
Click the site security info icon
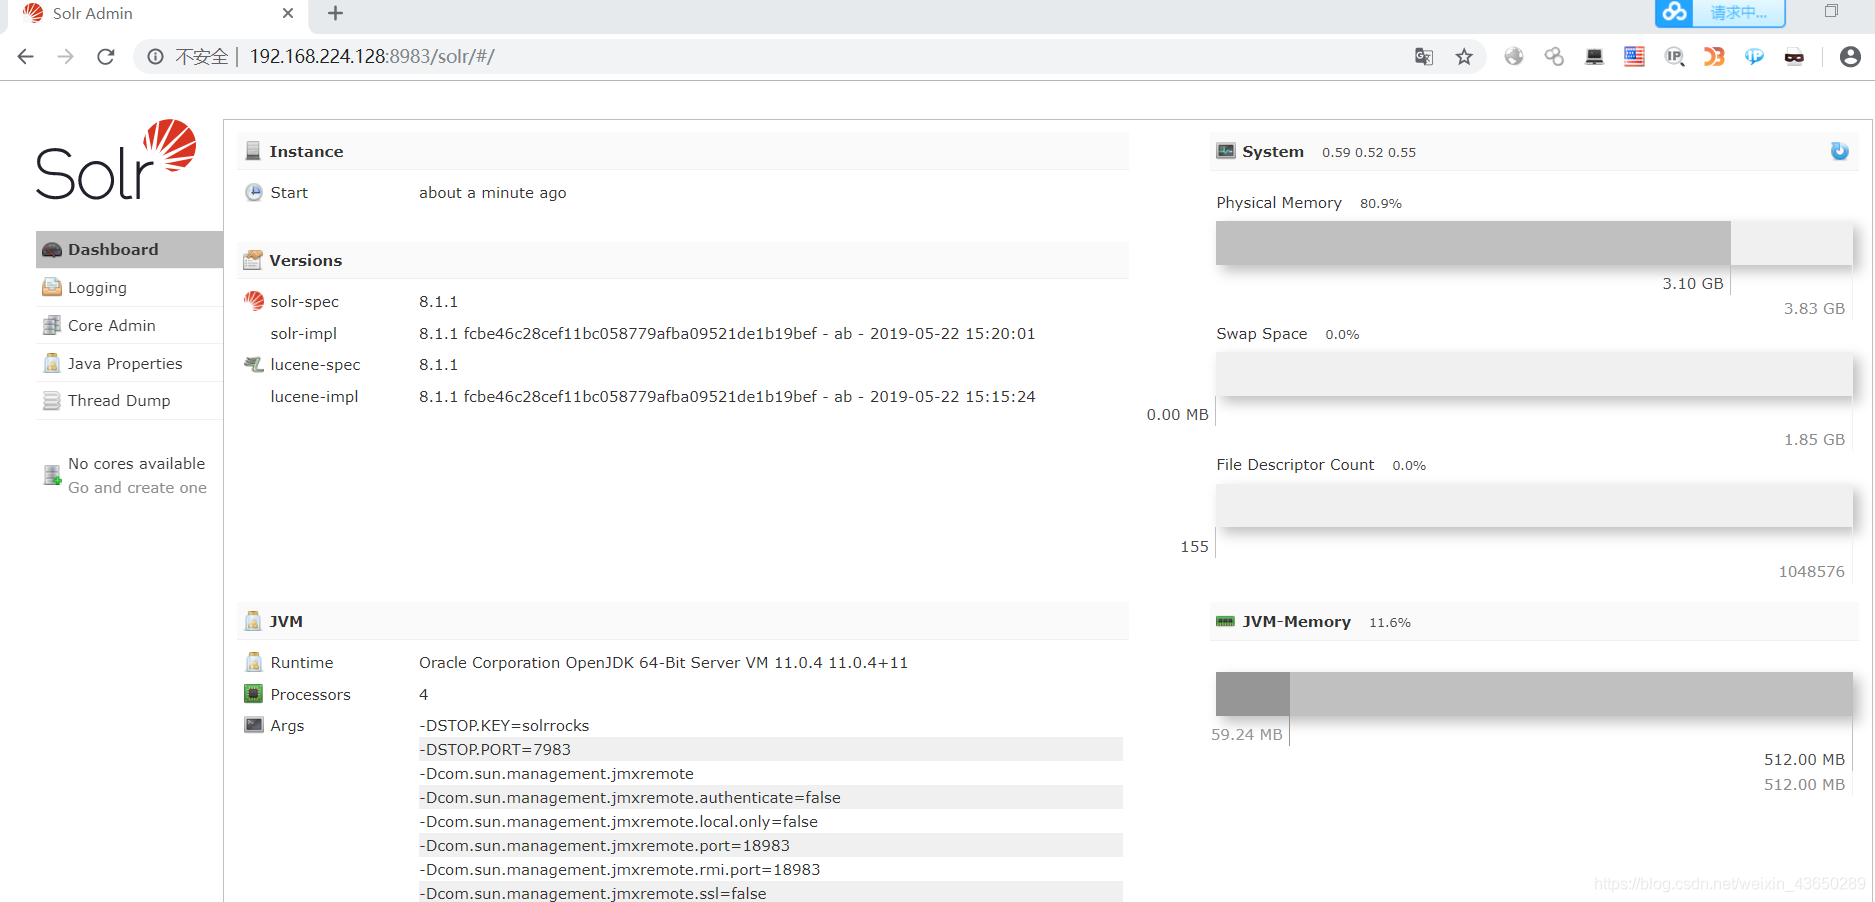coord(156,57)
